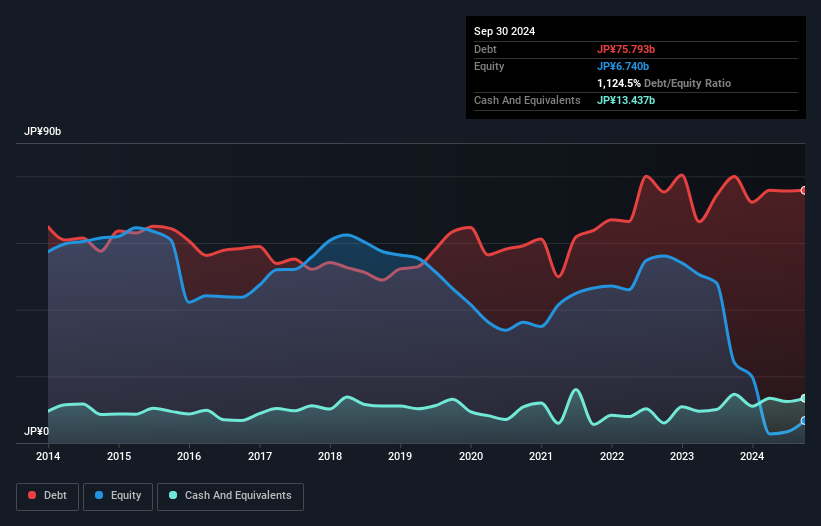
Task: Click the 2015 x-axis label
Action: [x=119, y=456]
